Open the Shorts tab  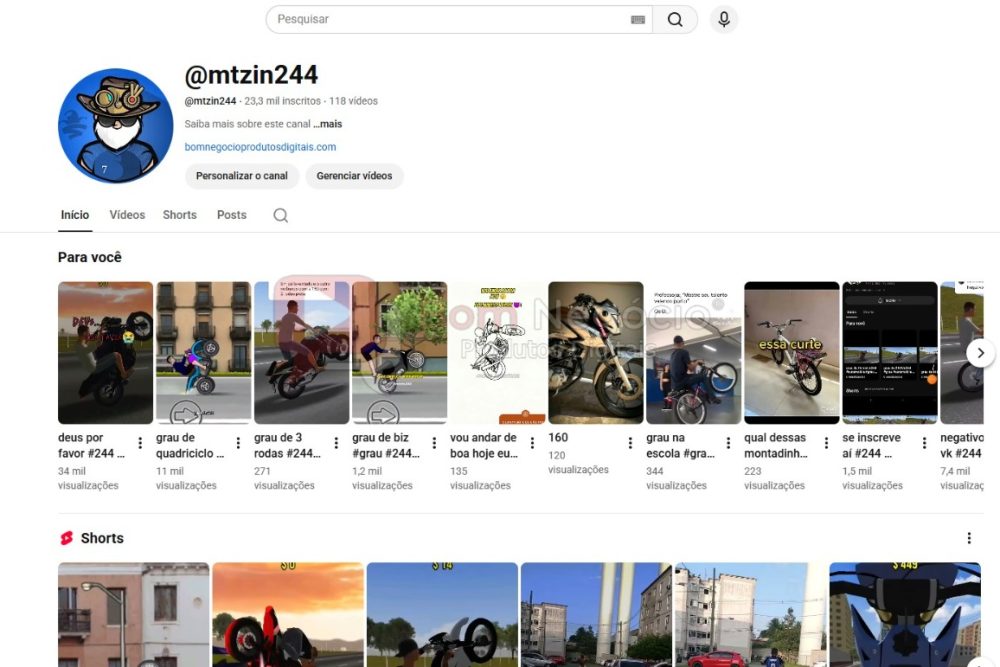click(x=180, y=215)
